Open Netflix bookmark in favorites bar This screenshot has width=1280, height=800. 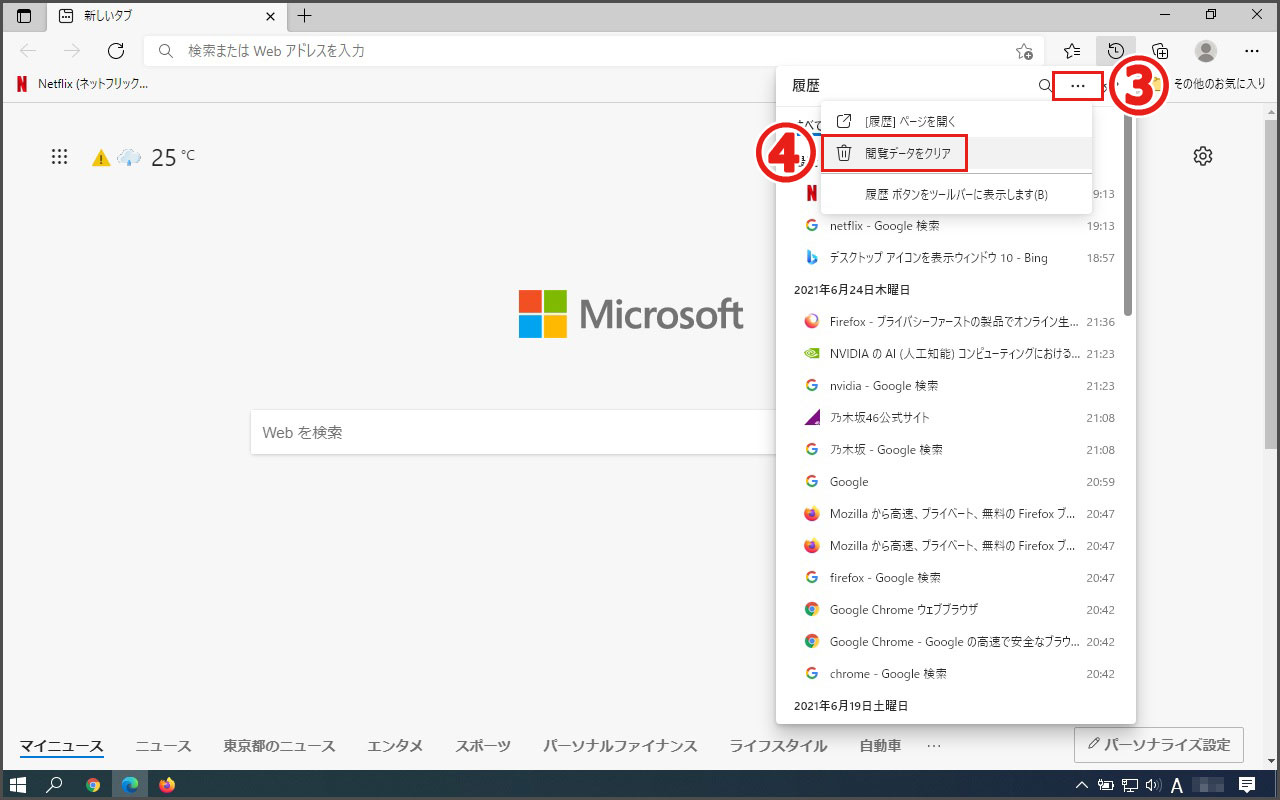coord(81,85)
